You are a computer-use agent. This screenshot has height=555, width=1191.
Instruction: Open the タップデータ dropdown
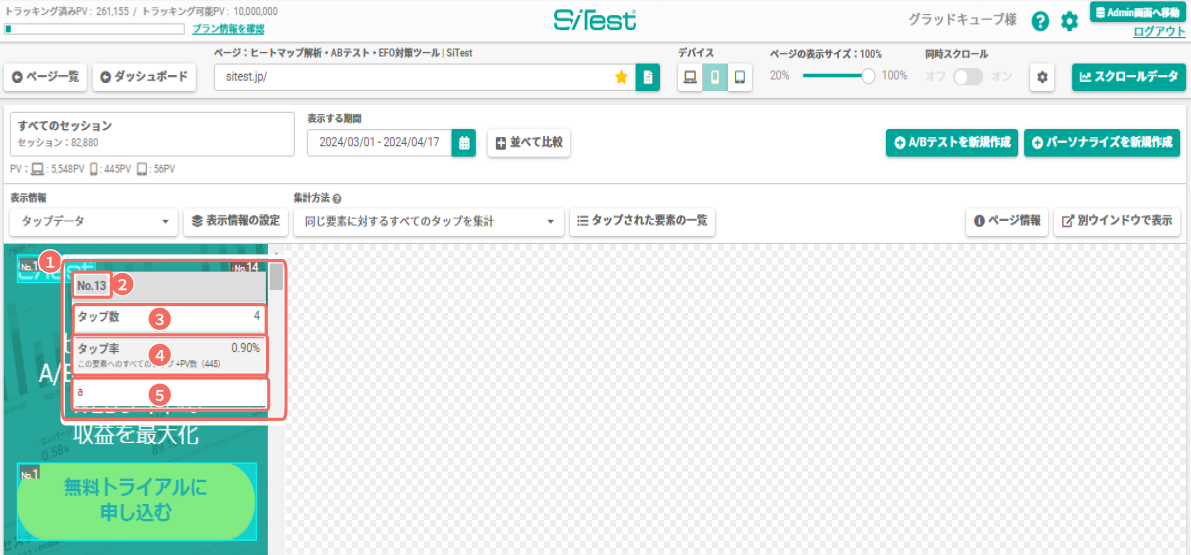point(94,221)
